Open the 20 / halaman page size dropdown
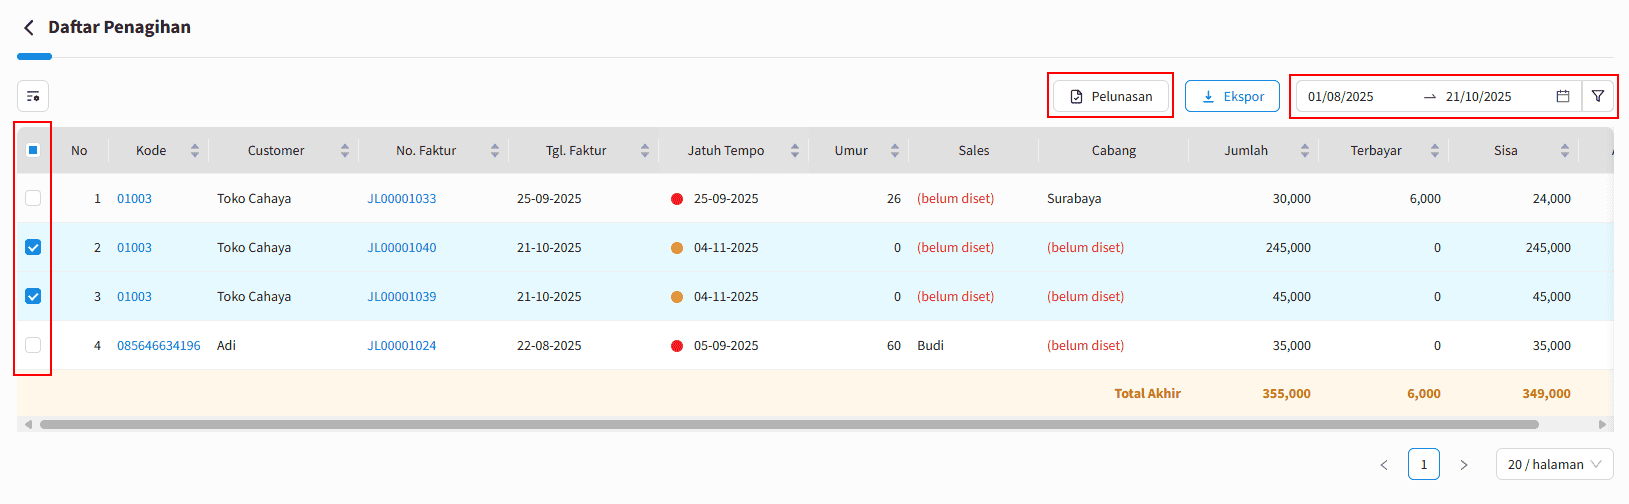This screenshot has width=1629, height=504. [1554, 464]
